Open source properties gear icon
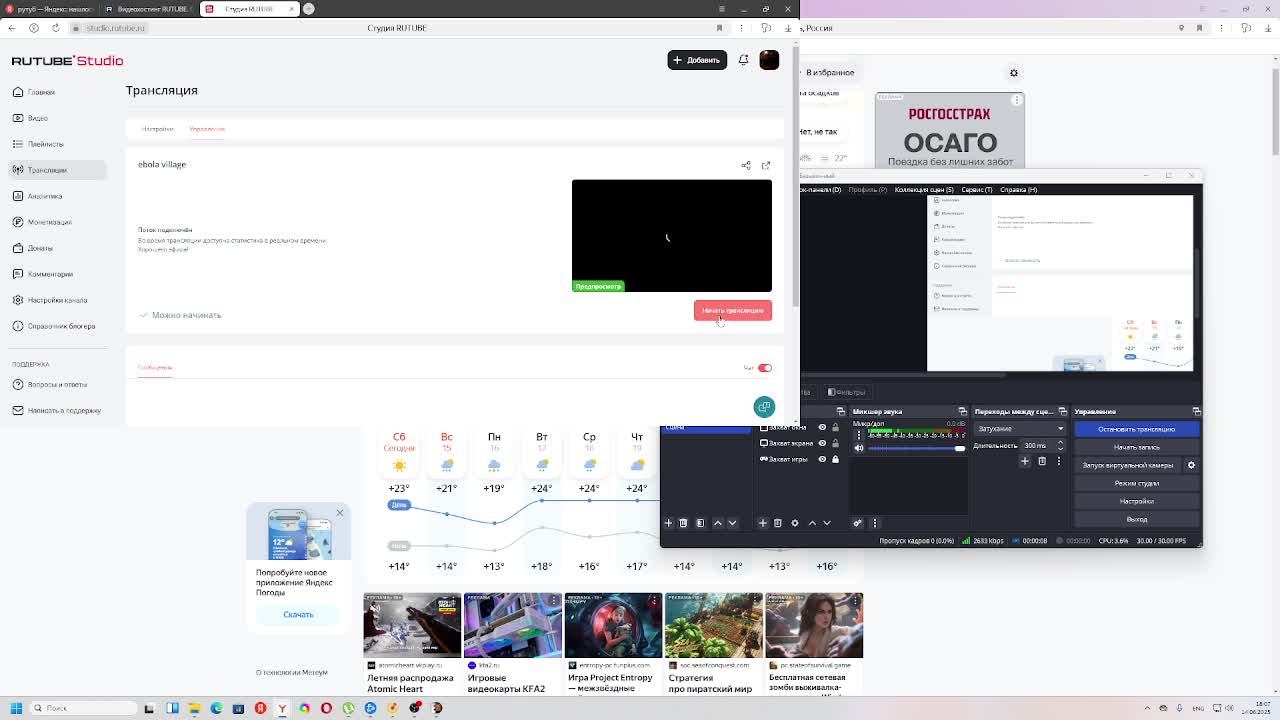 coord(795,523)
